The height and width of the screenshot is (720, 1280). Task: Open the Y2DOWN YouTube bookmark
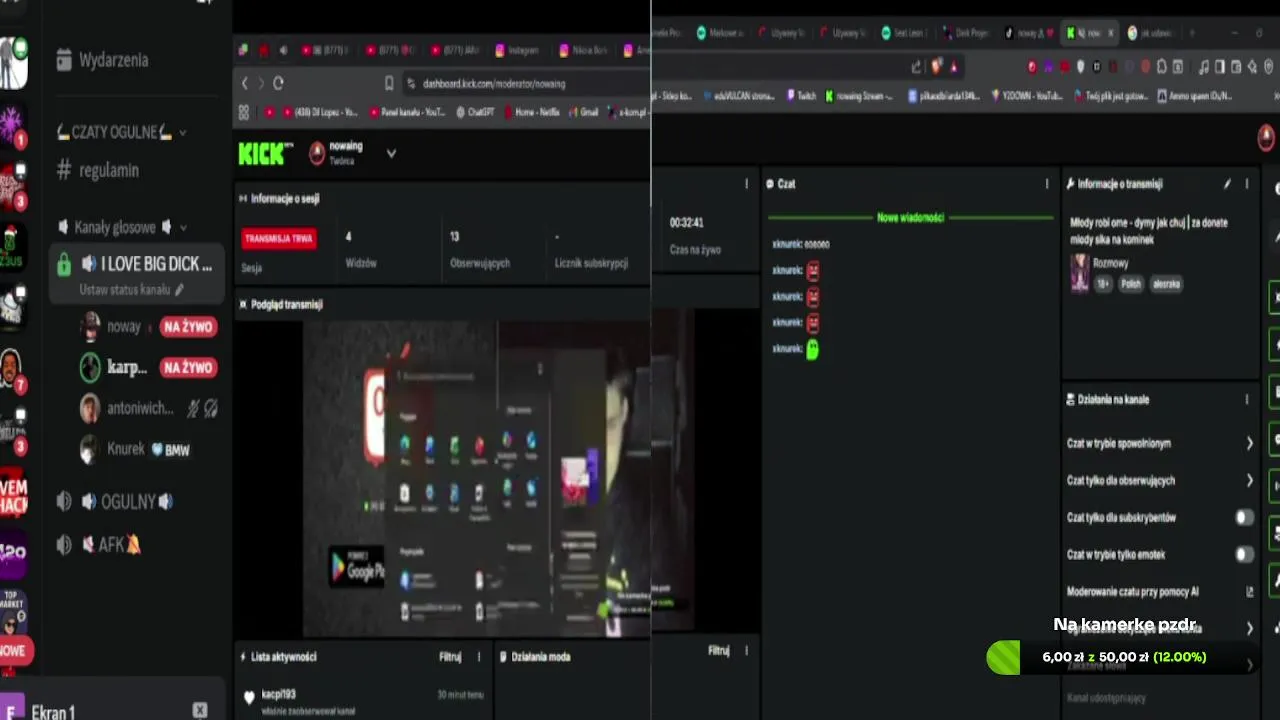point(1027,97)
